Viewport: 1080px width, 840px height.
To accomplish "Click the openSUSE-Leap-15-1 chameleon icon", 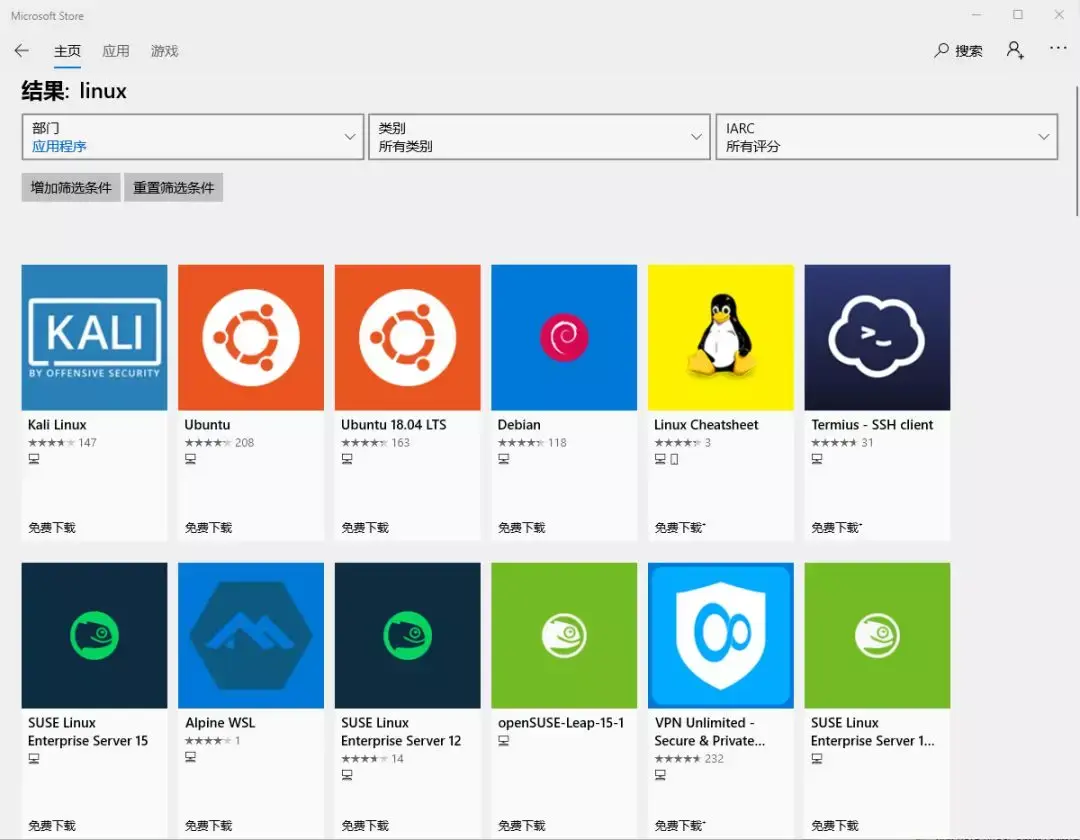I will coord(564,635).
